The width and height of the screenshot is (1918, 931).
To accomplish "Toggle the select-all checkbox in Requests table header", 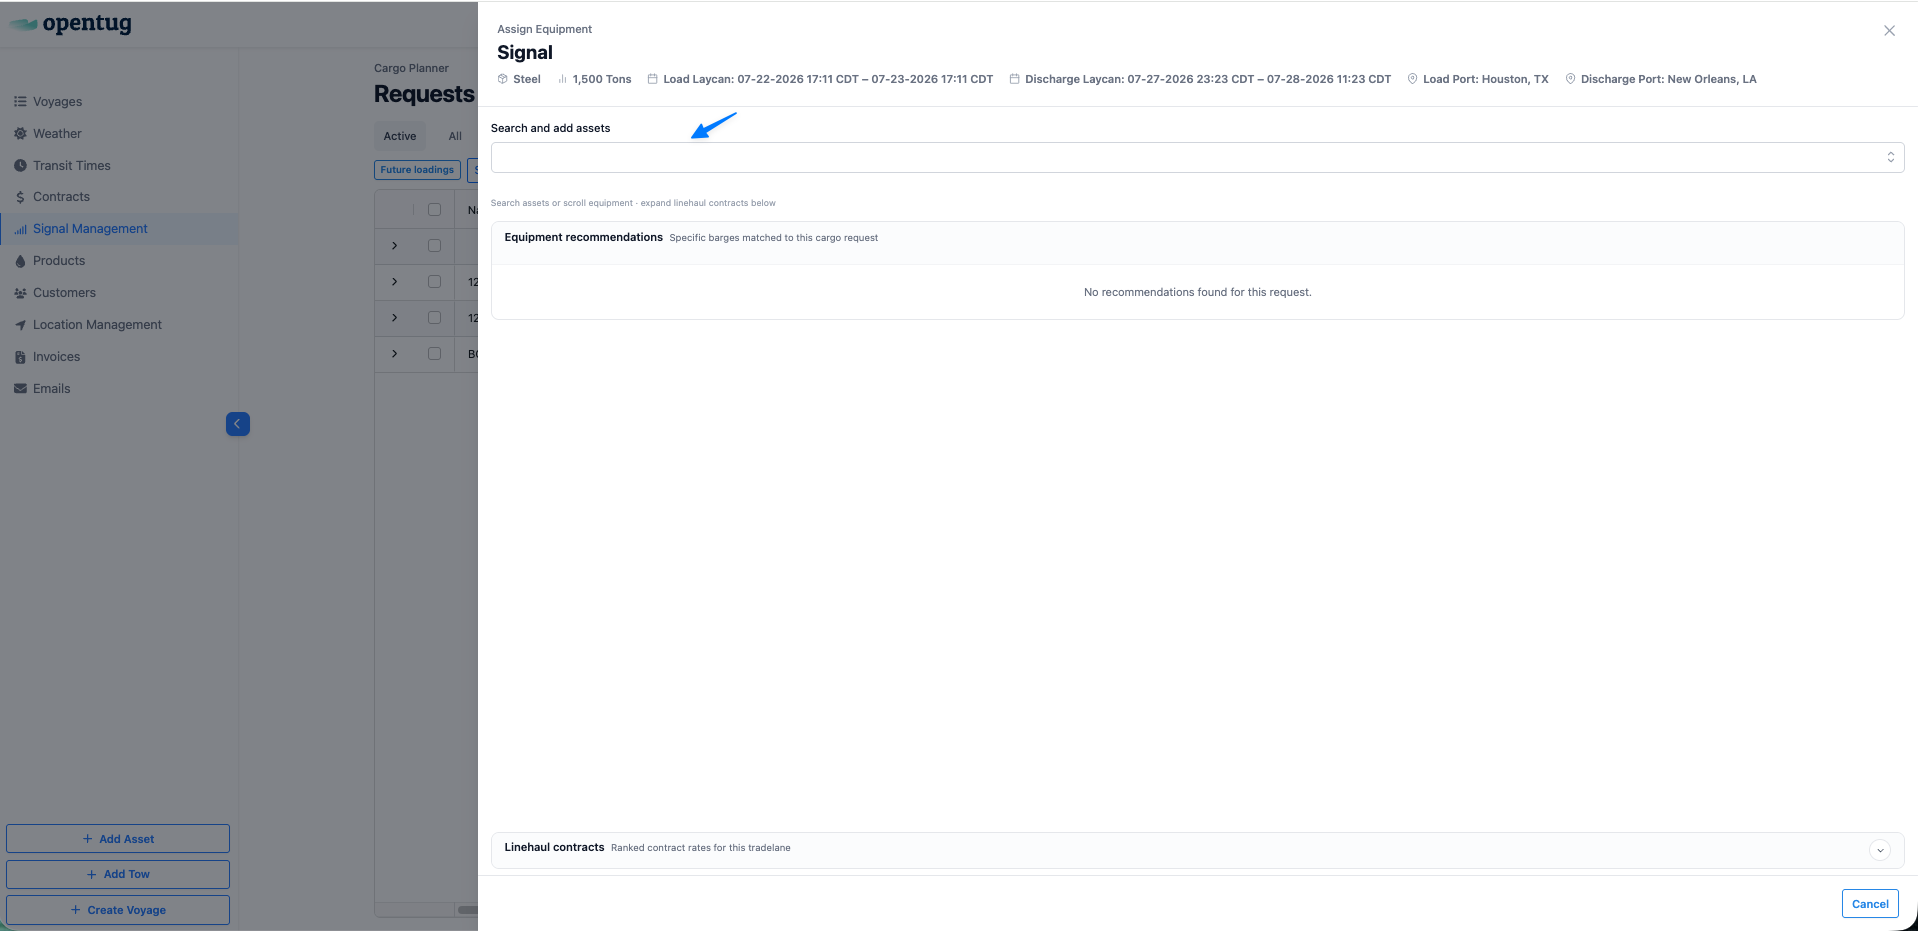I will click(434, 210).
